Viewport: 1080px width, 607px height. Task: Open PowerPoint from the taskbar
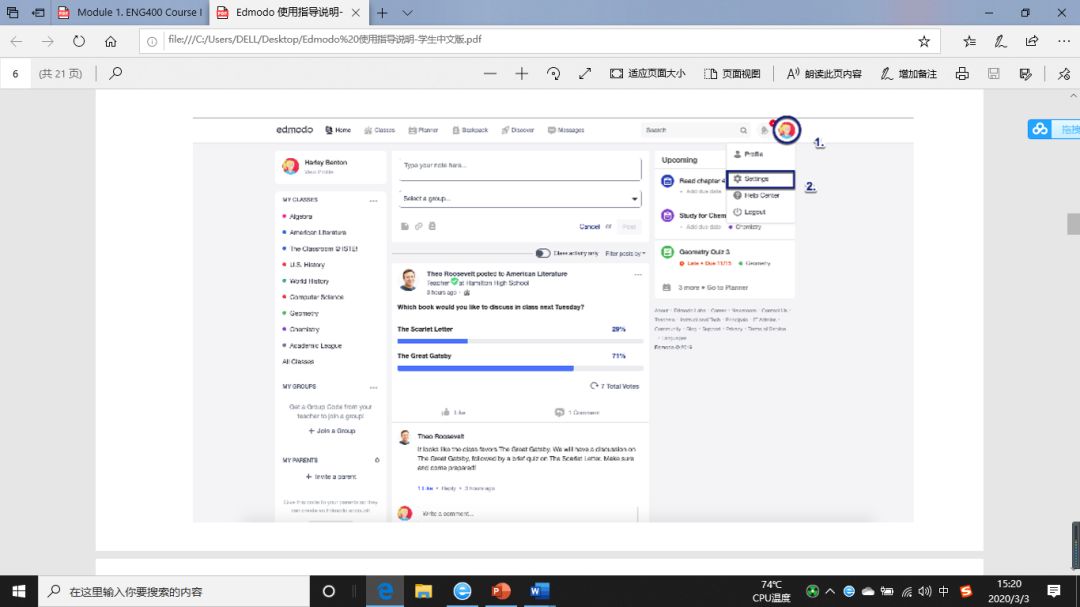(501, 591)
